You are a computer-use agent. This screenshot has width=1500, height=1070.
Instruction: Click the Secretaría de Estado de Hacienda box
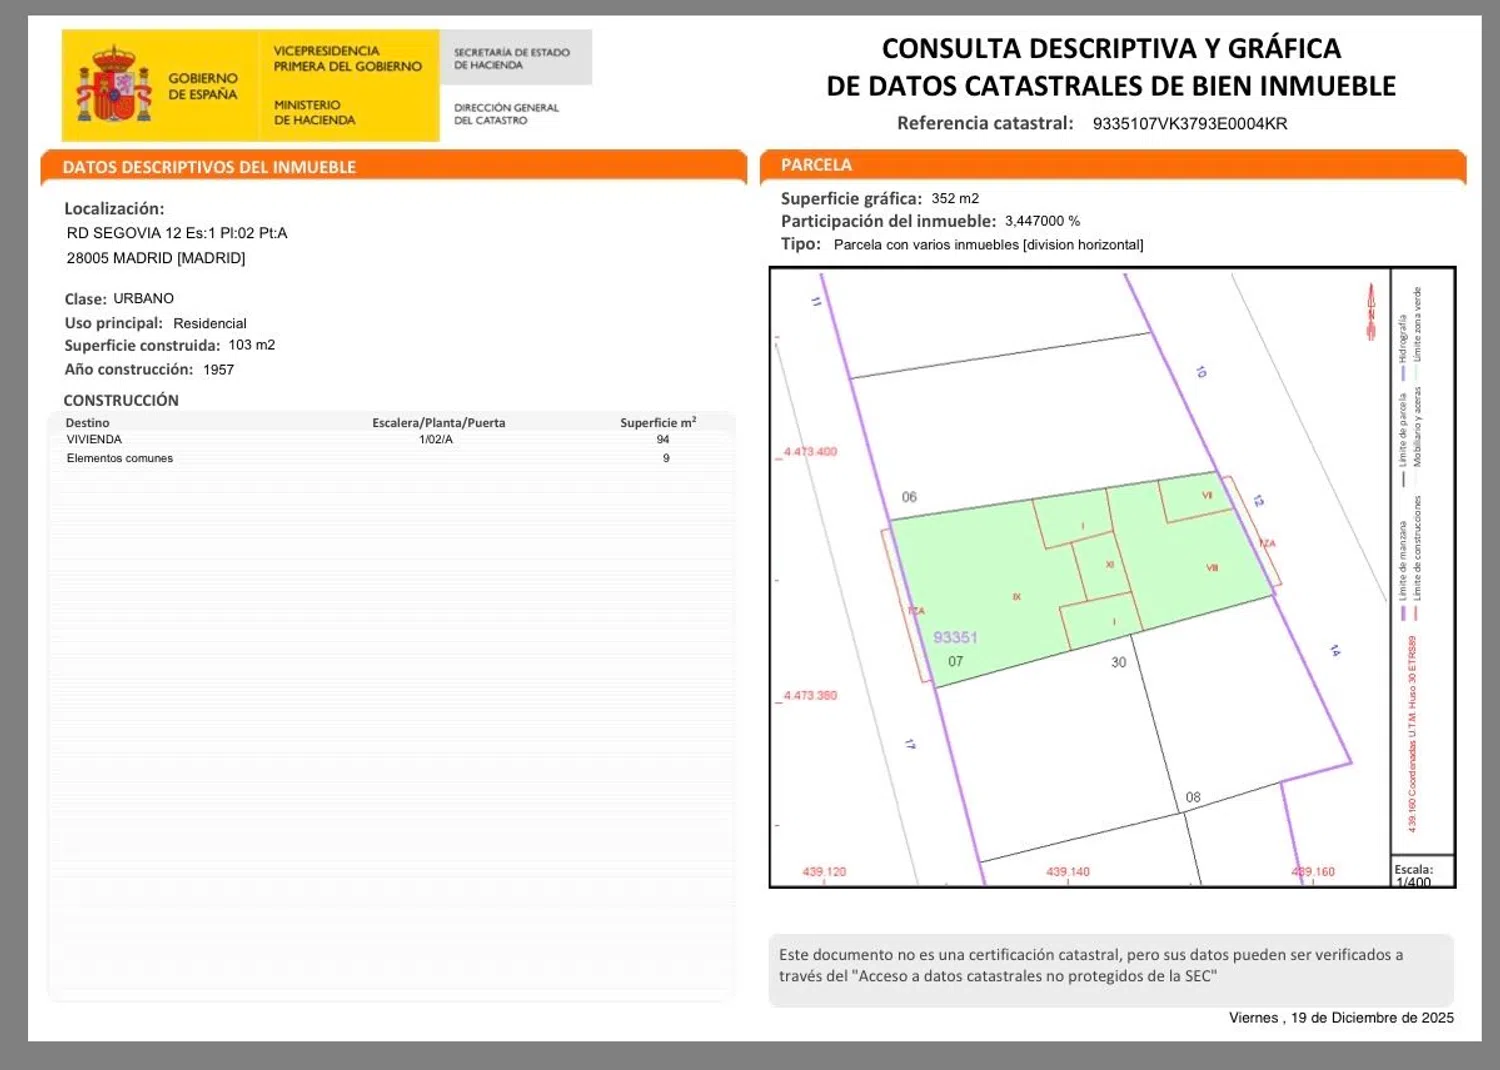tap(514, 58)
